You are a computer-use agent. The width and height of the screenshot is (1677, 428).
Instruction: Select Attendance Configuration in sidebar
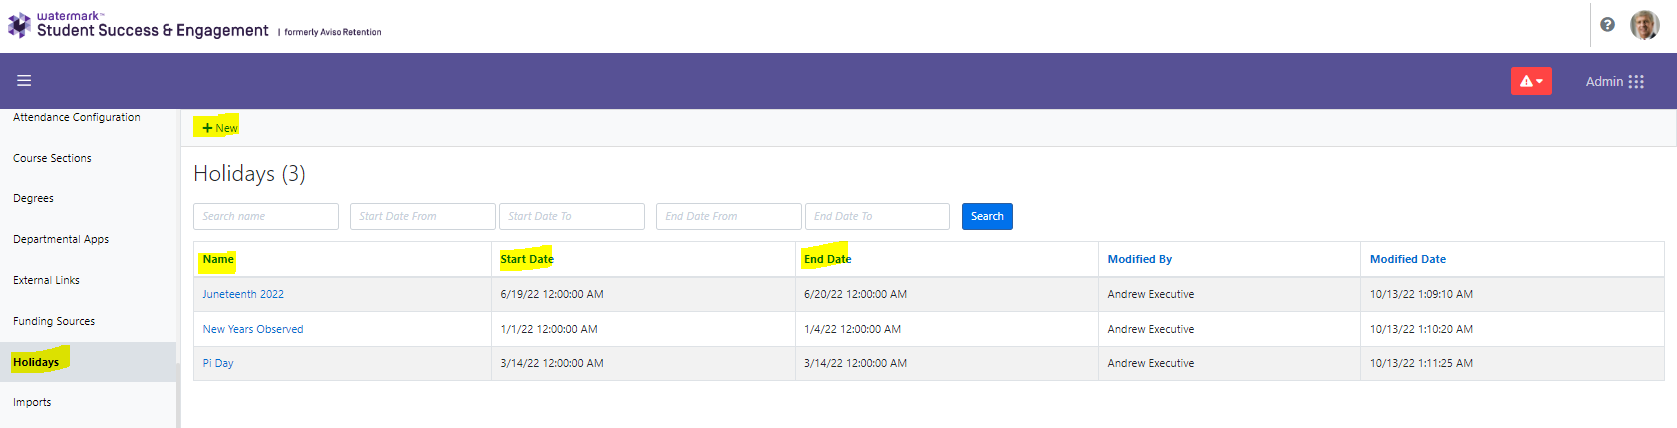point(77,117)
